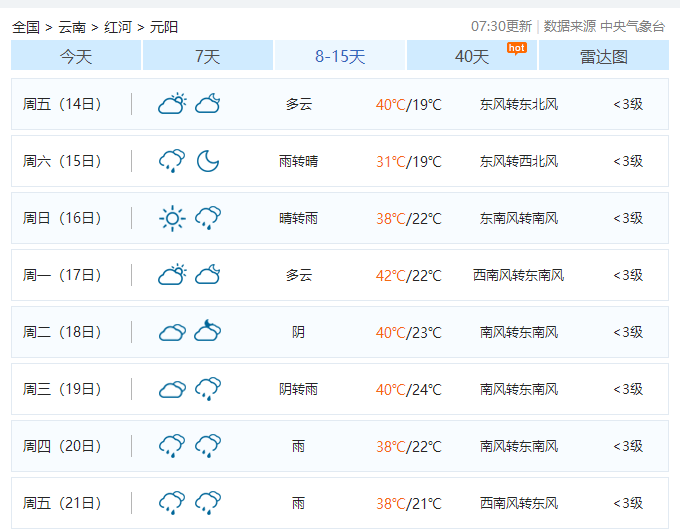Click the temperature 31℃/19℃
This screenshot has height=530, width=680.
409,162
